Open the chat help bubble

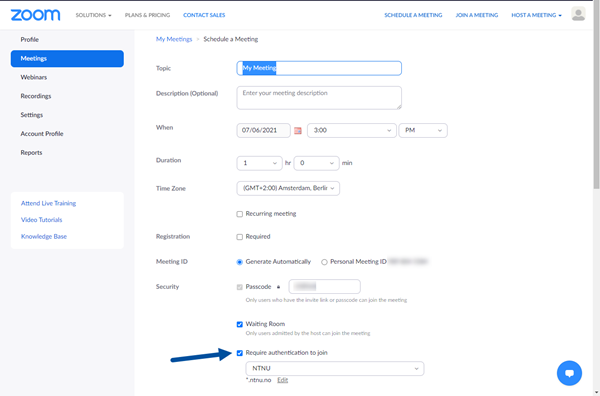tap(569, 373)
